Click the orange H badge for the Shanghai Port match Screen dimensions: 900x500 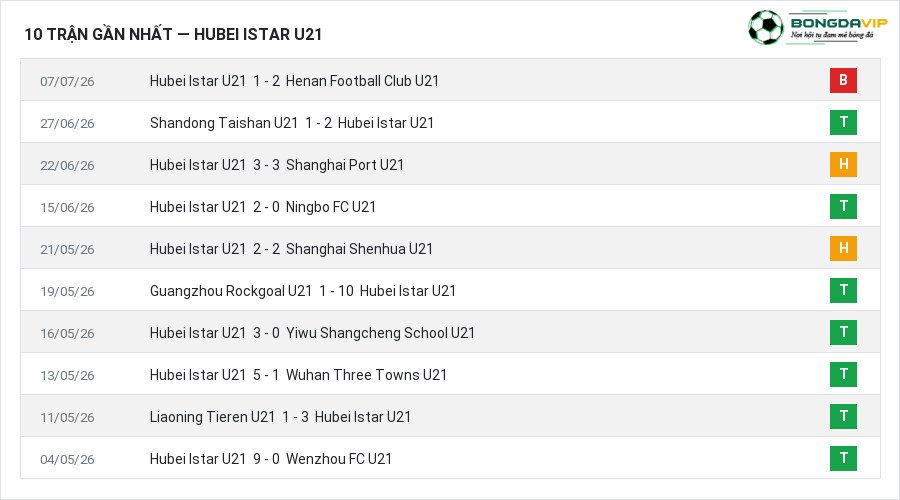click(x=843, y=164)
